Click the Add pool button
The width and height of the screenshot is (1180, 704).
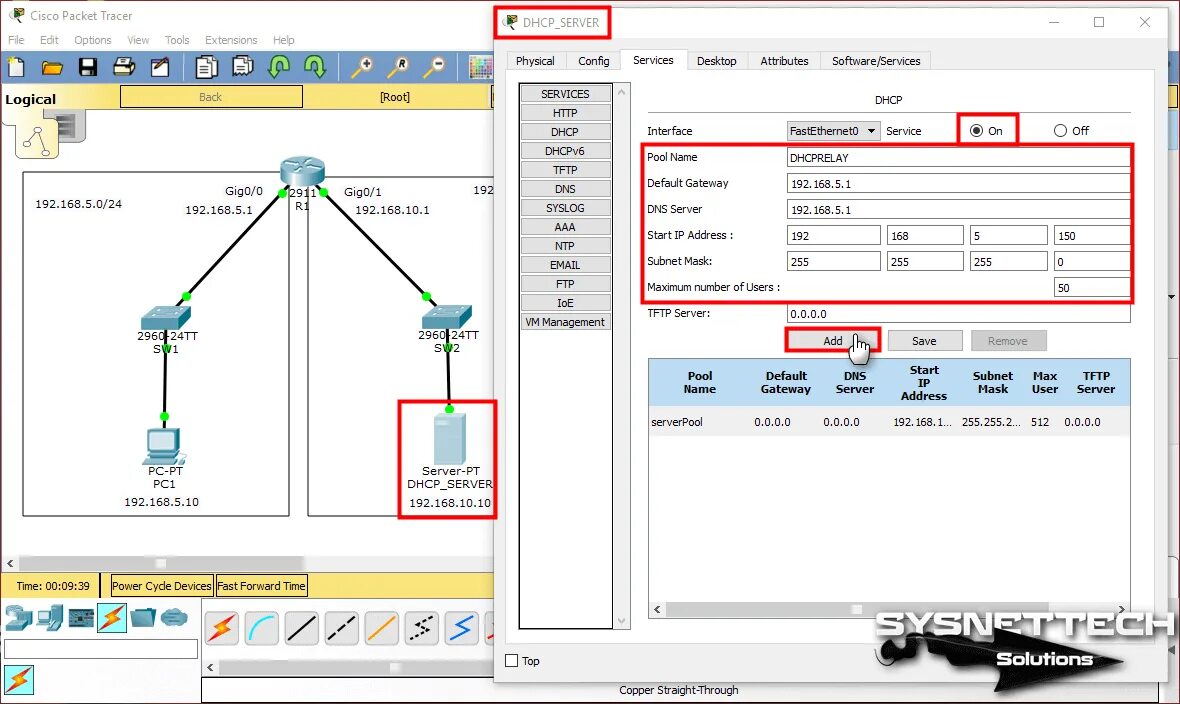pyautogui.click(x=832, y=341)
